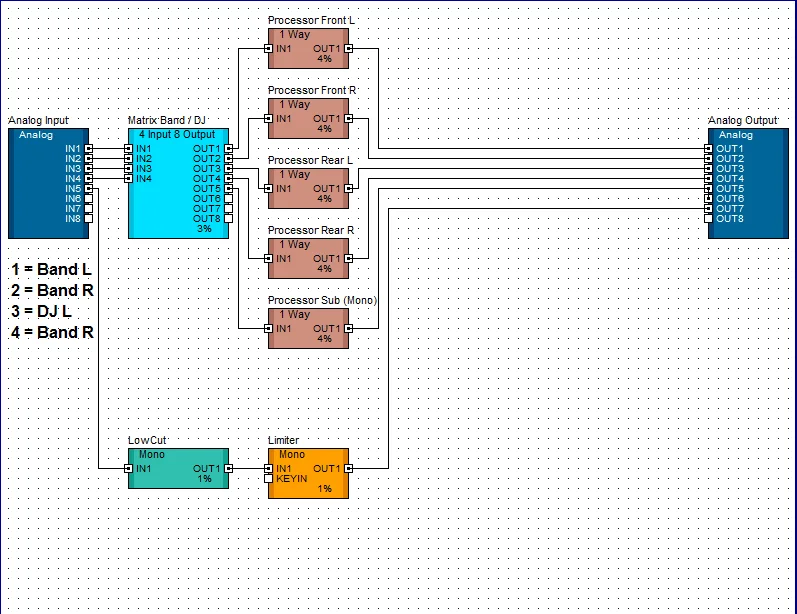797x614 pixels.
Task: Click the unconnected KEYIN port on Limiter
Action: click(x=269, y=479)
